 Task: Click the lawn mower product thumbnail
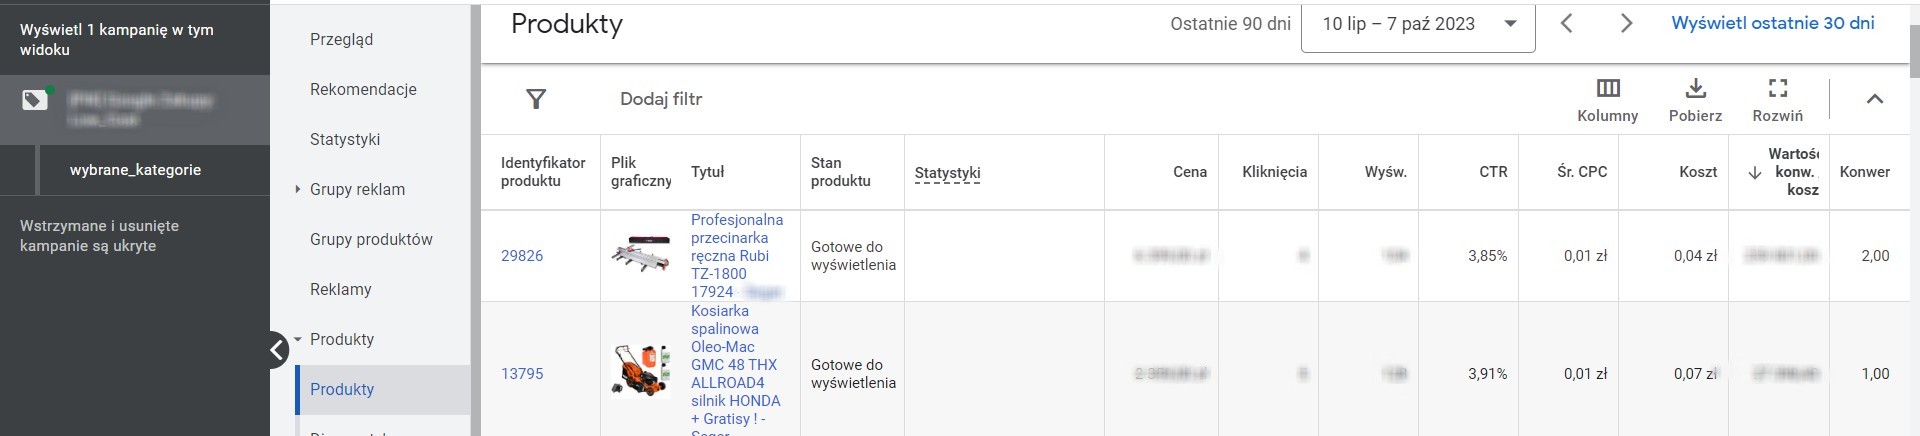[x=640, y=370]
